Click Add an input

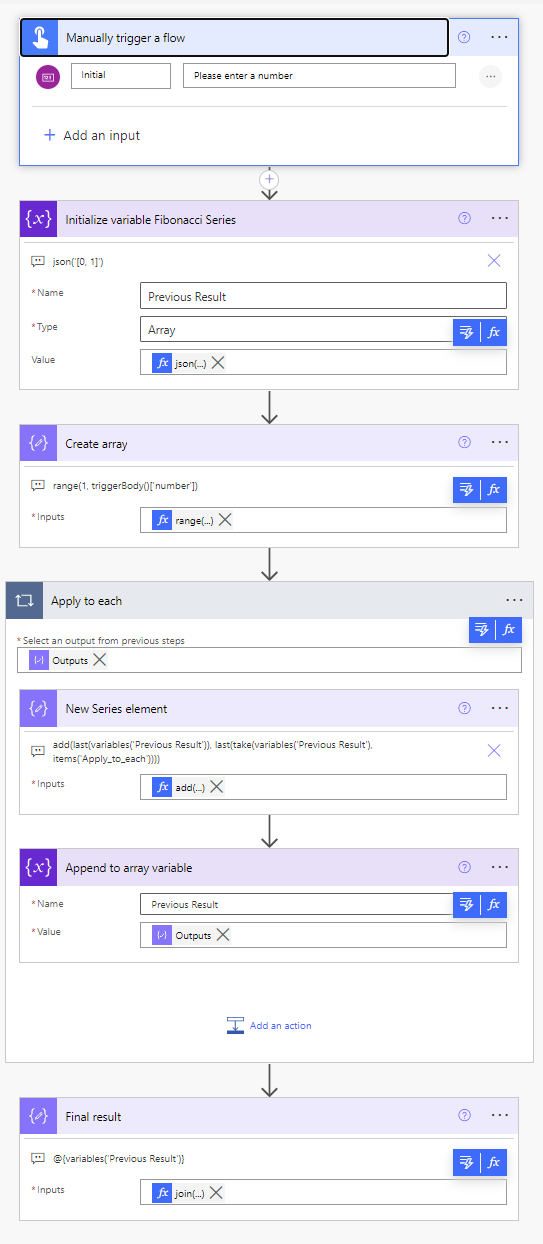[92, 135]
